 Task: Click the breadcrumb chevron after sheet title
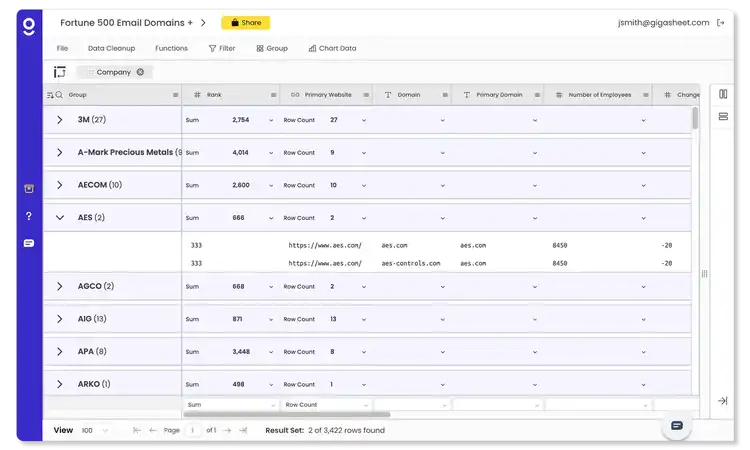click(x=203, y=22)
